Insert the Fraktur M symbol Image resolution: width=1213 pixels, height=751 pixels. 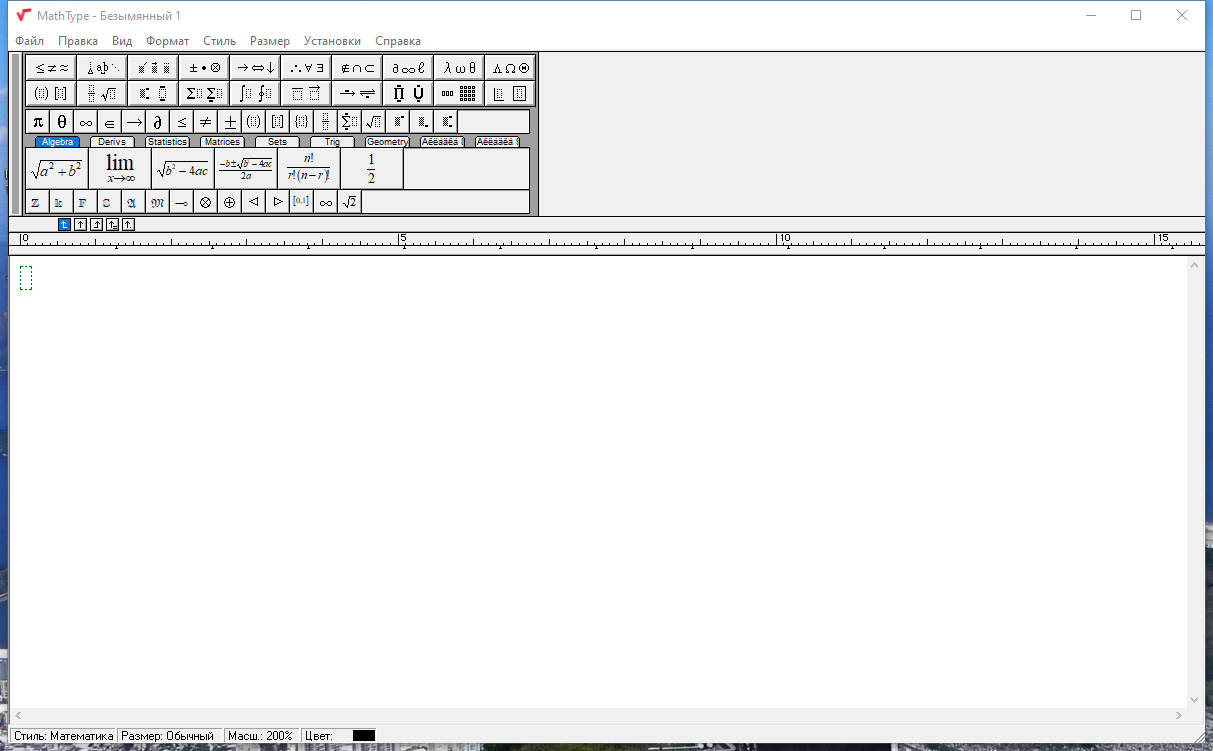[157, 202]
